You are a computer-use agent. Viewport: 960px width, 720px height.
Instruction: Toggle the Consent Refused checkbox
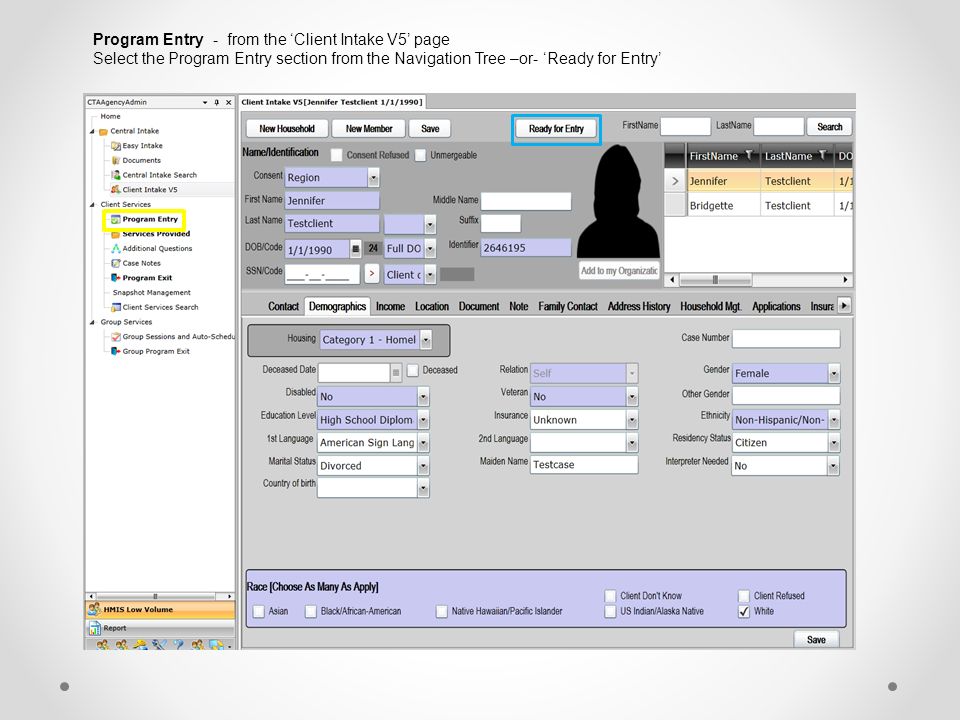point(337,155)
